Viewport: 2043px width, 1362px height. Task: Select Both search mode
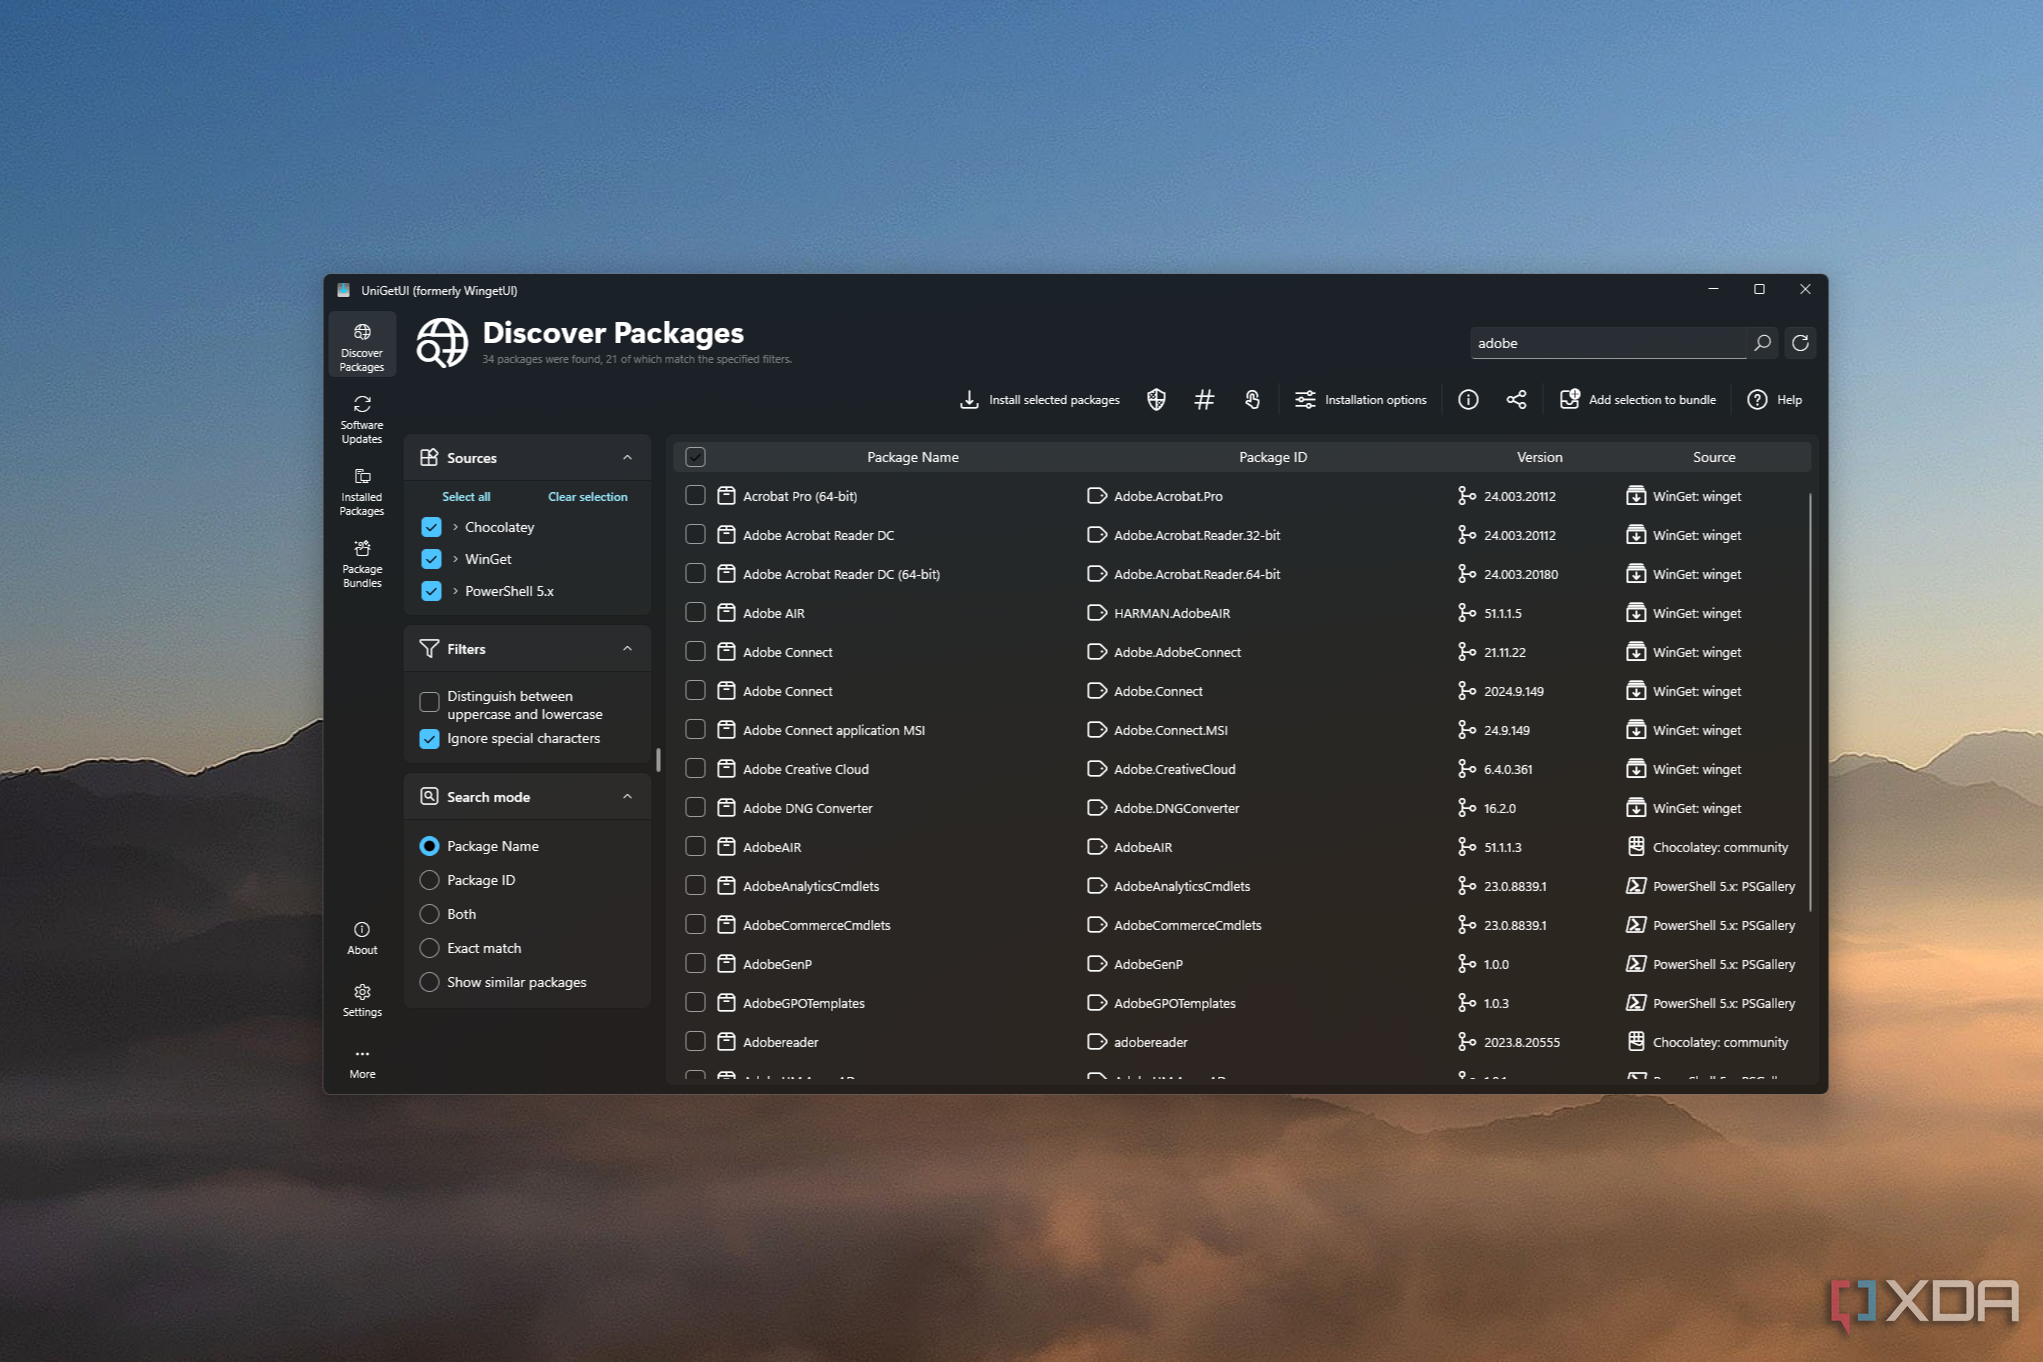click(429, 914)
